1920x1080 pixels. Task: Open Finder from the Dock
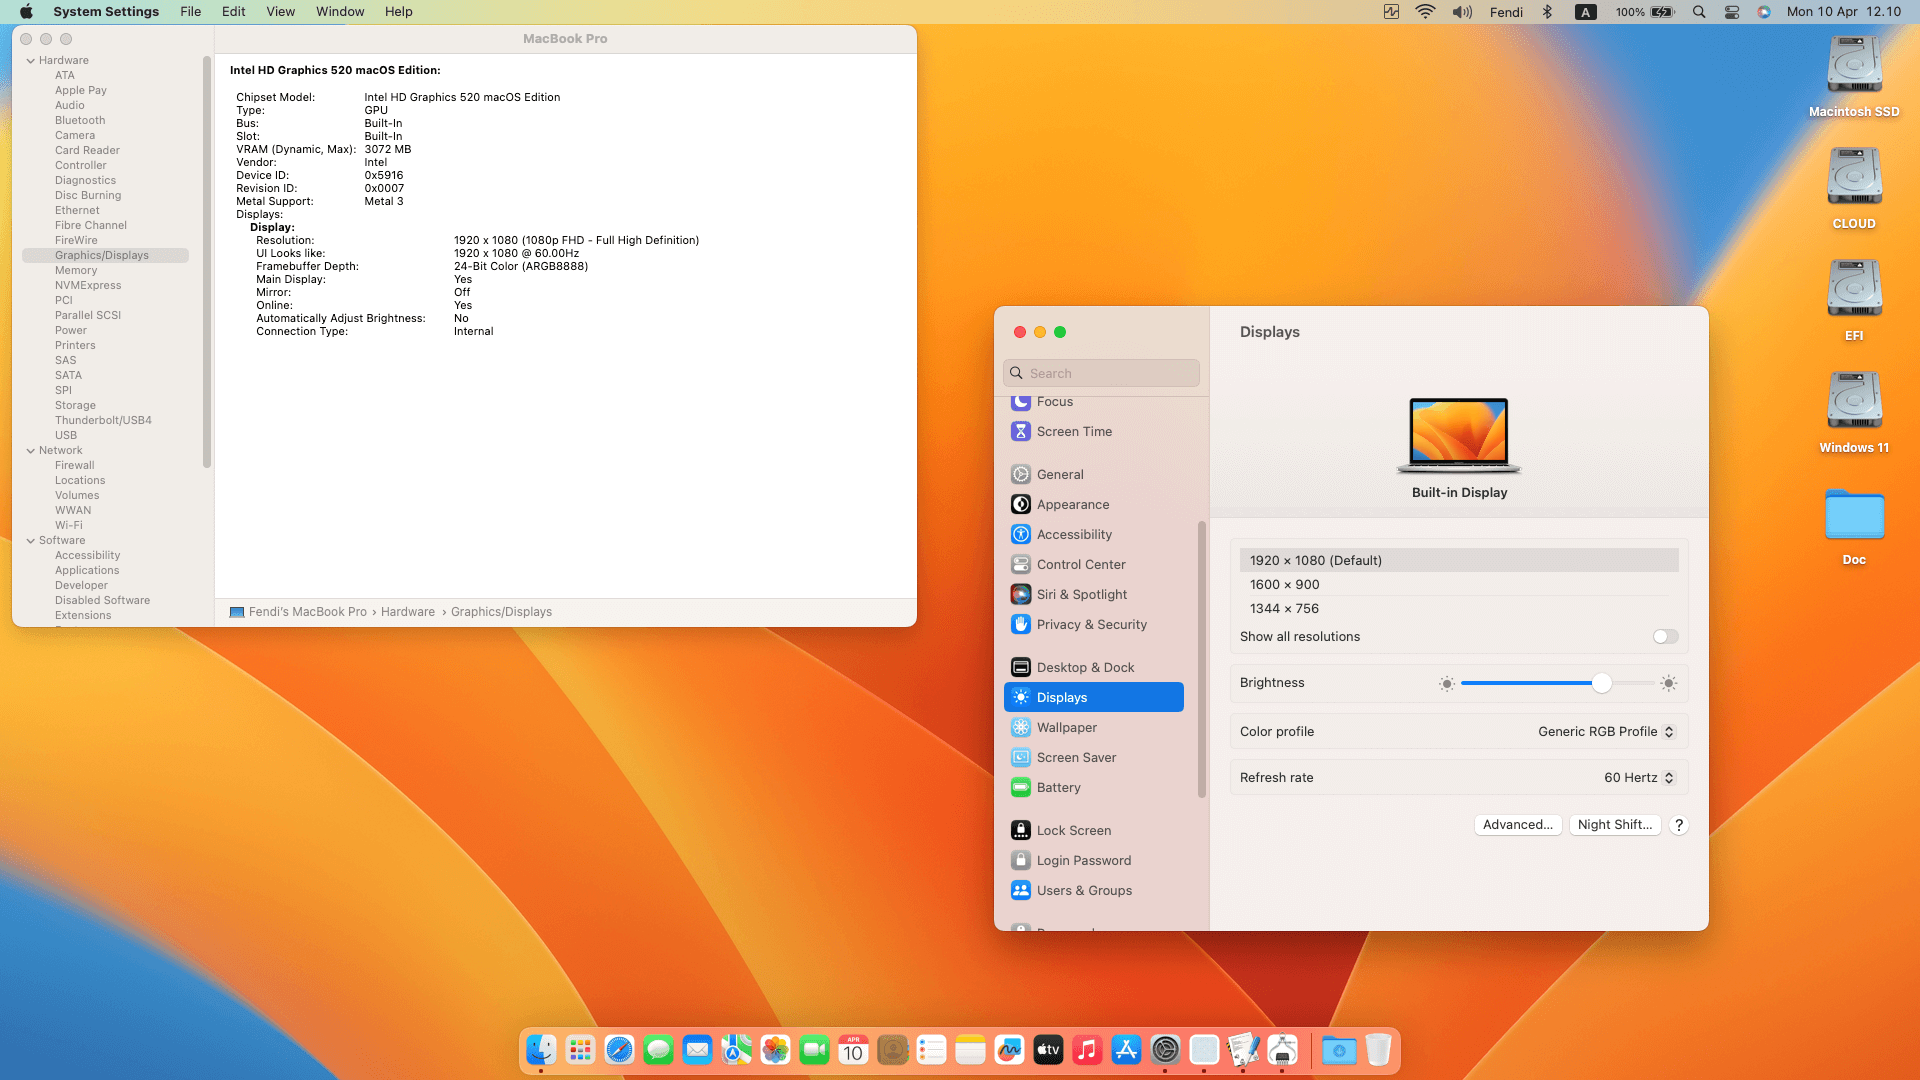tap(541, 1050)
